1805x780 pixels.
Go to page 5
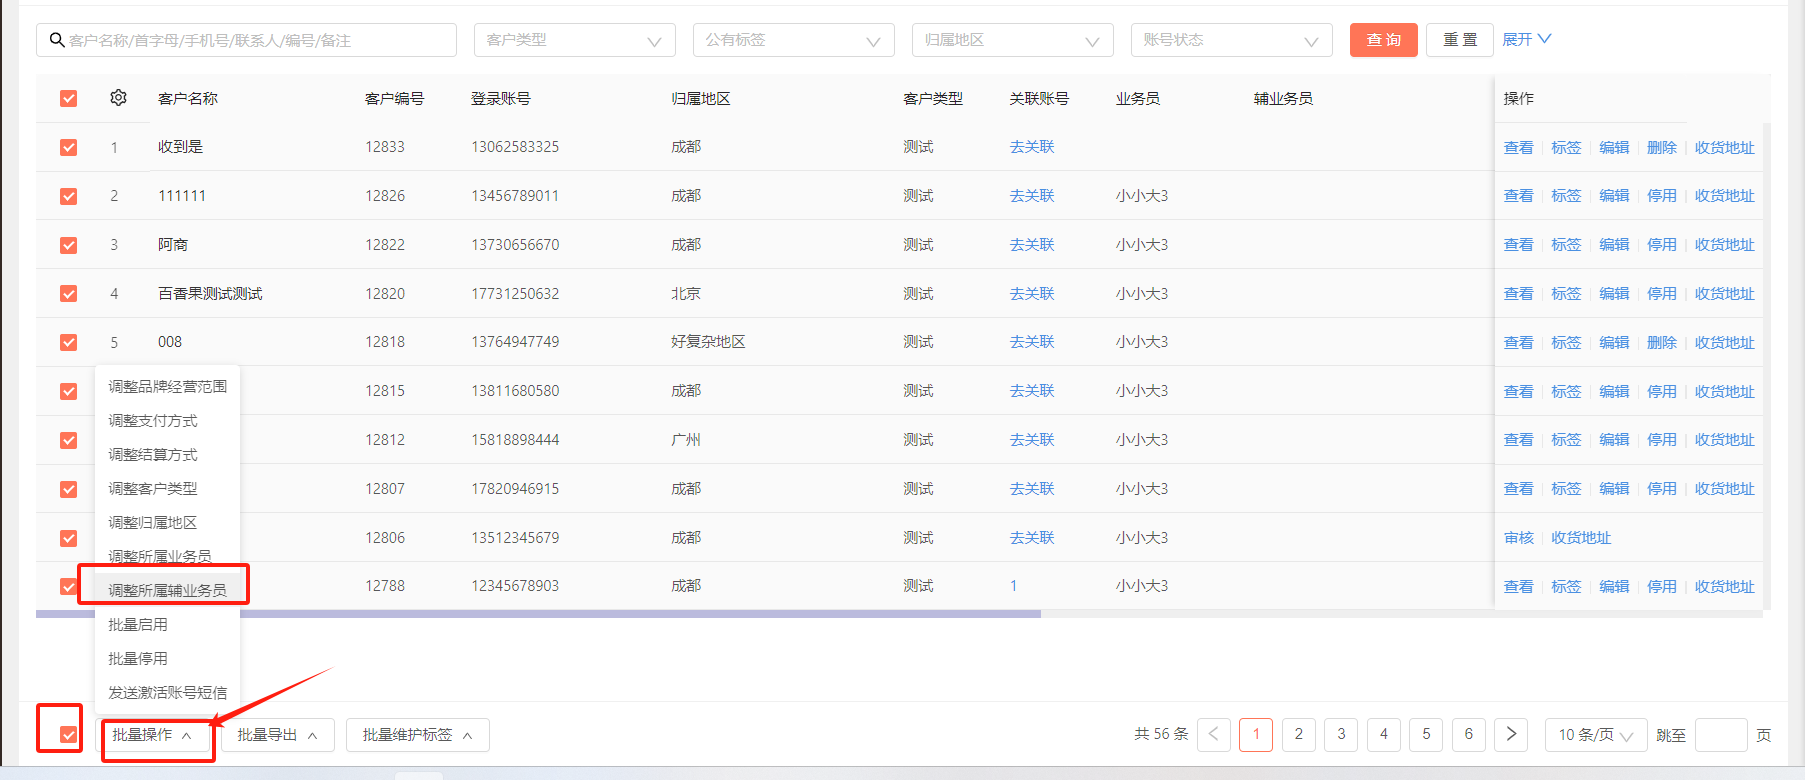click(x=1426, y=735)
